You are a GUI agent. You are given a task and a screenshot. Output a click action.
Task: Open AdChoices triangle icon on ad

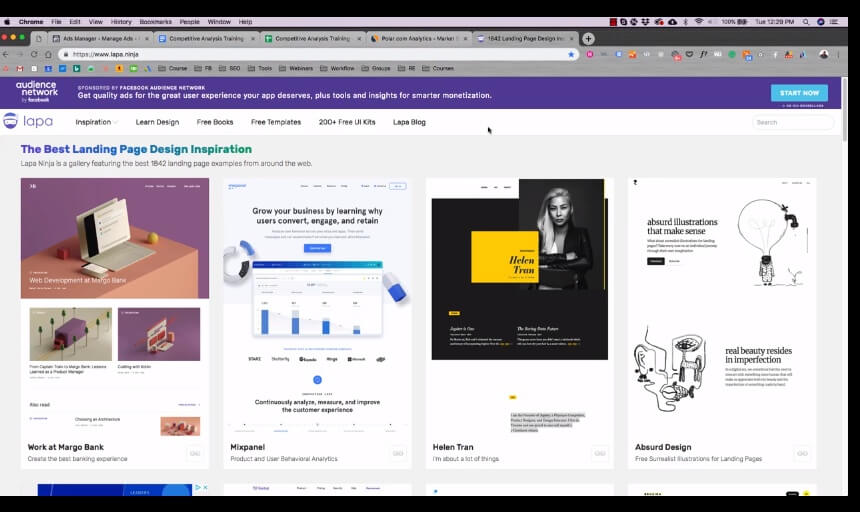click(x=198, y=487)
